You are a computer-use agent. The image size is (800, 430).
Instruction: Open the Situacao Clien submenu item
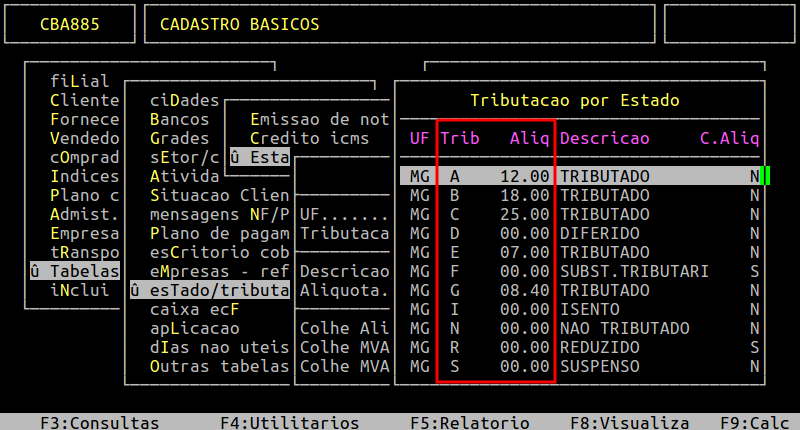pos(219,195)
